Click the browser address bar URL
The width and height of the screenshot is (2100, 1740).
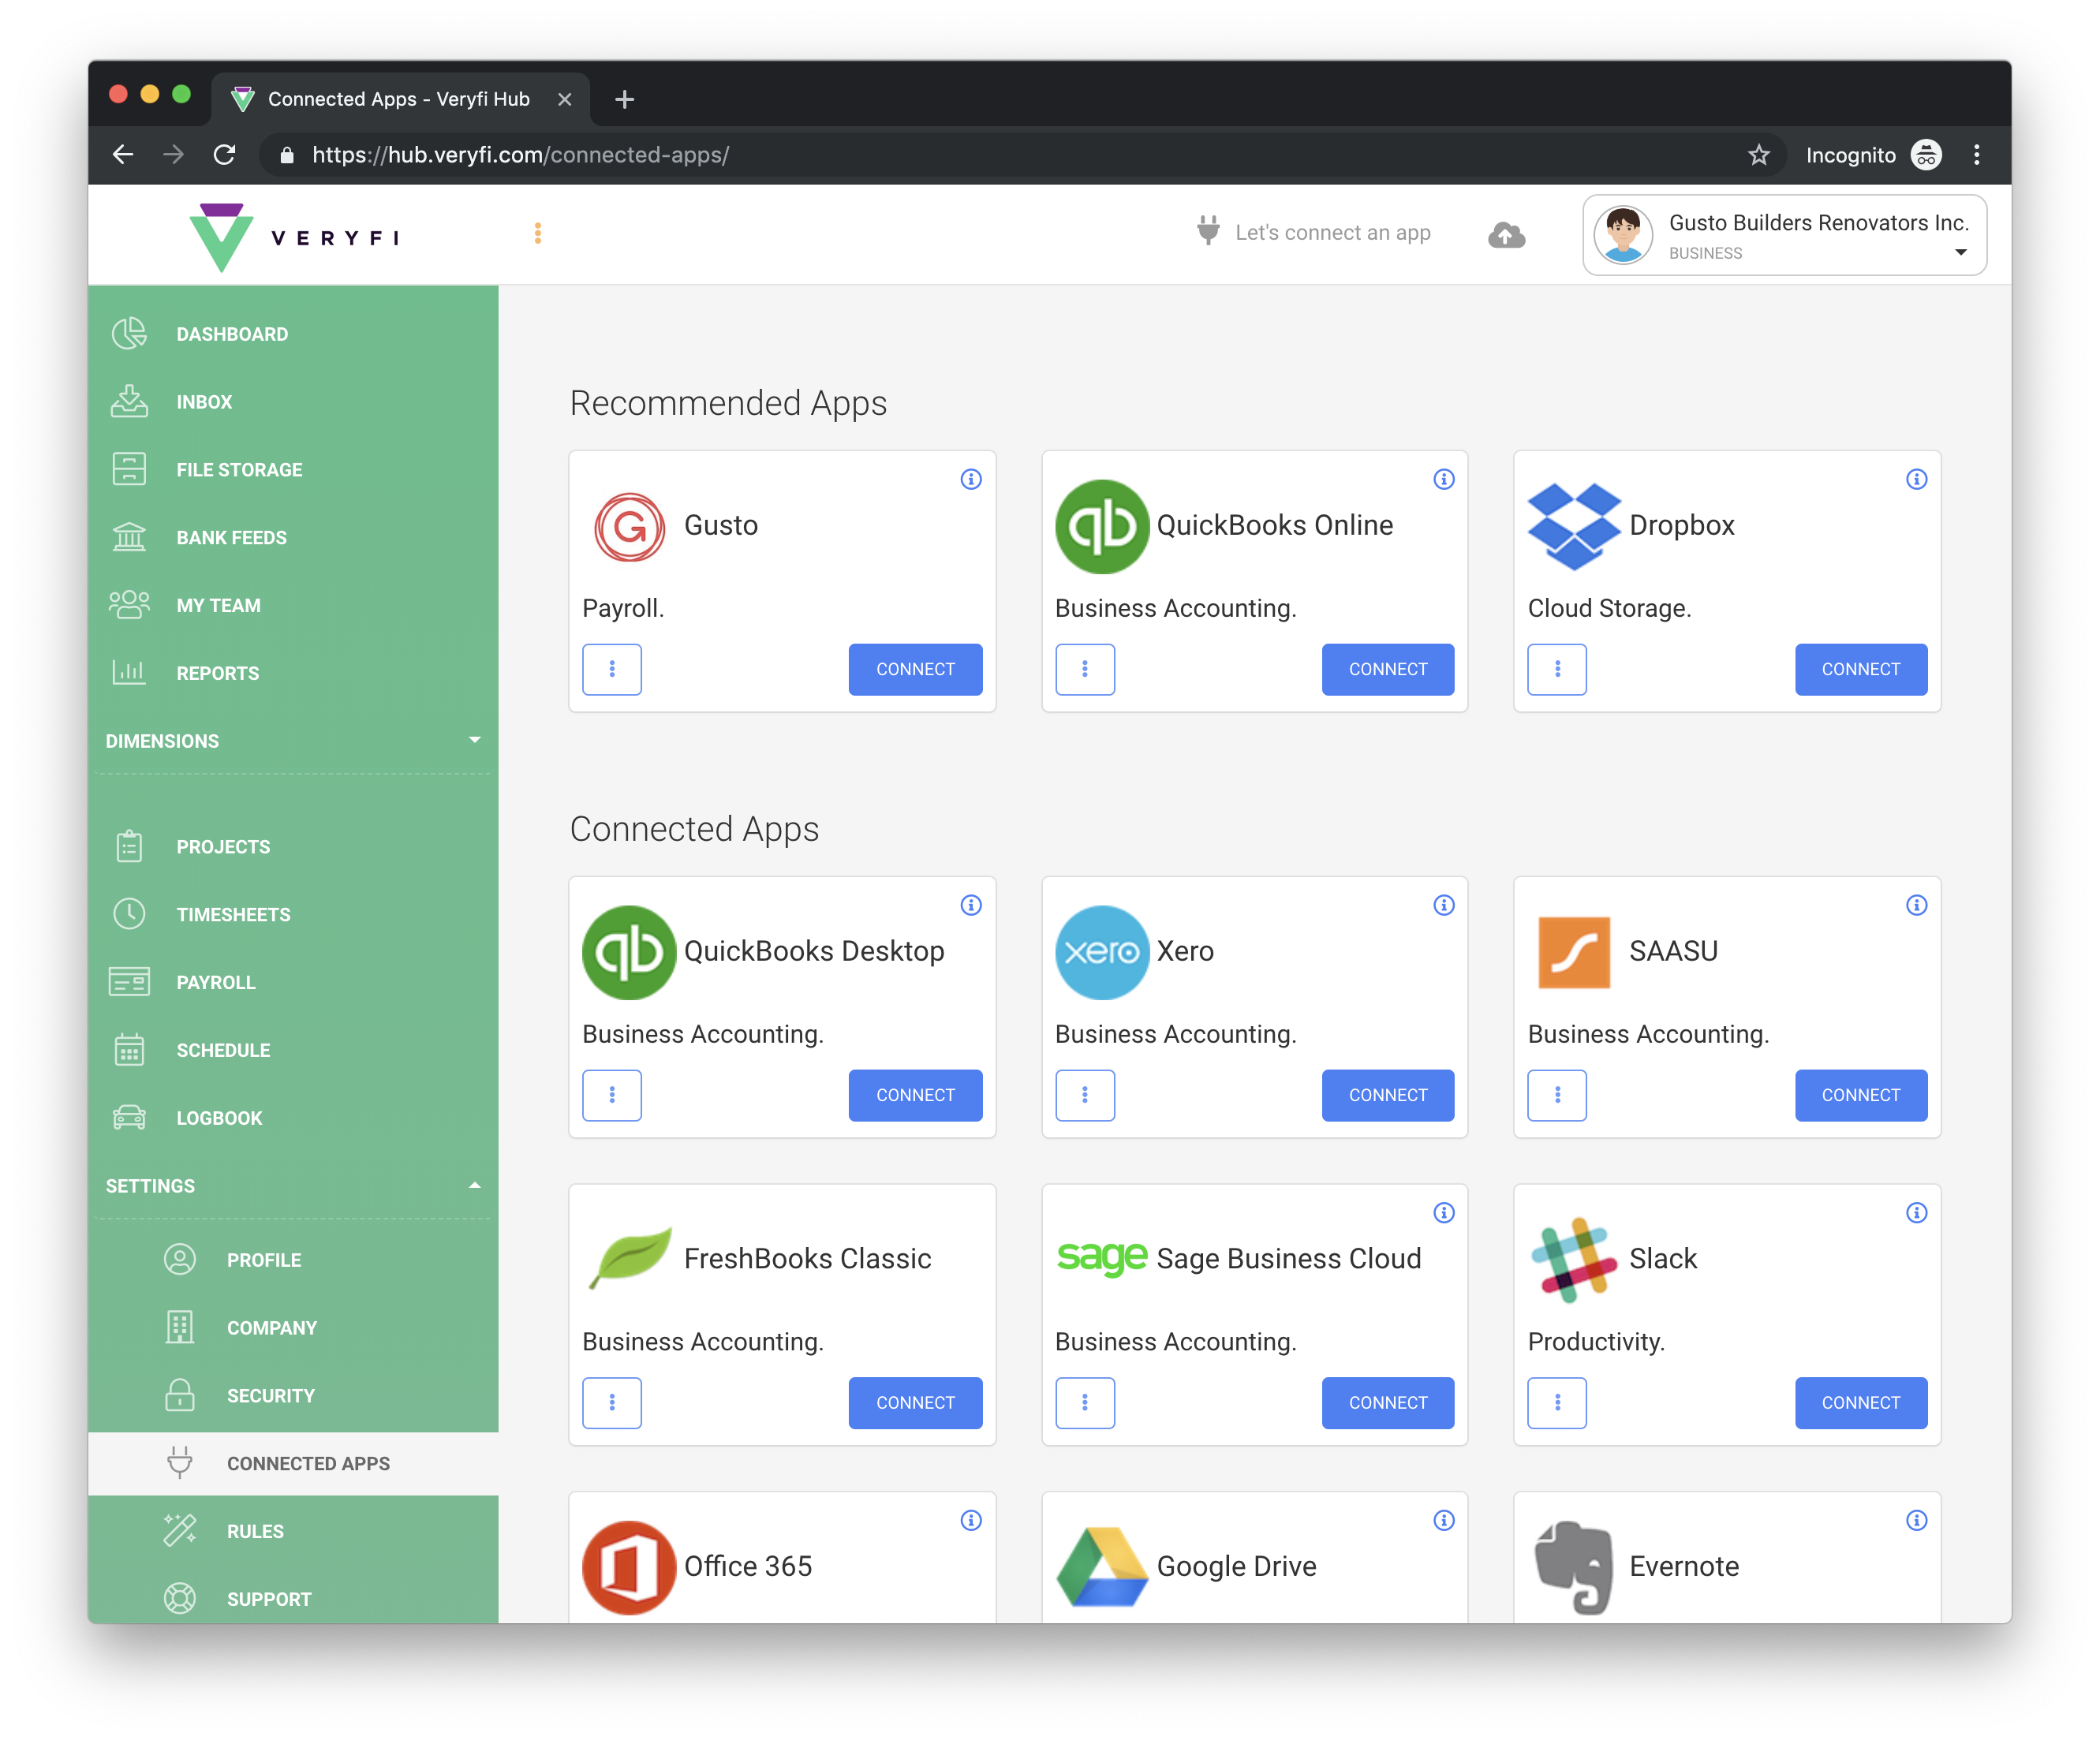click(x=520, y=155)
